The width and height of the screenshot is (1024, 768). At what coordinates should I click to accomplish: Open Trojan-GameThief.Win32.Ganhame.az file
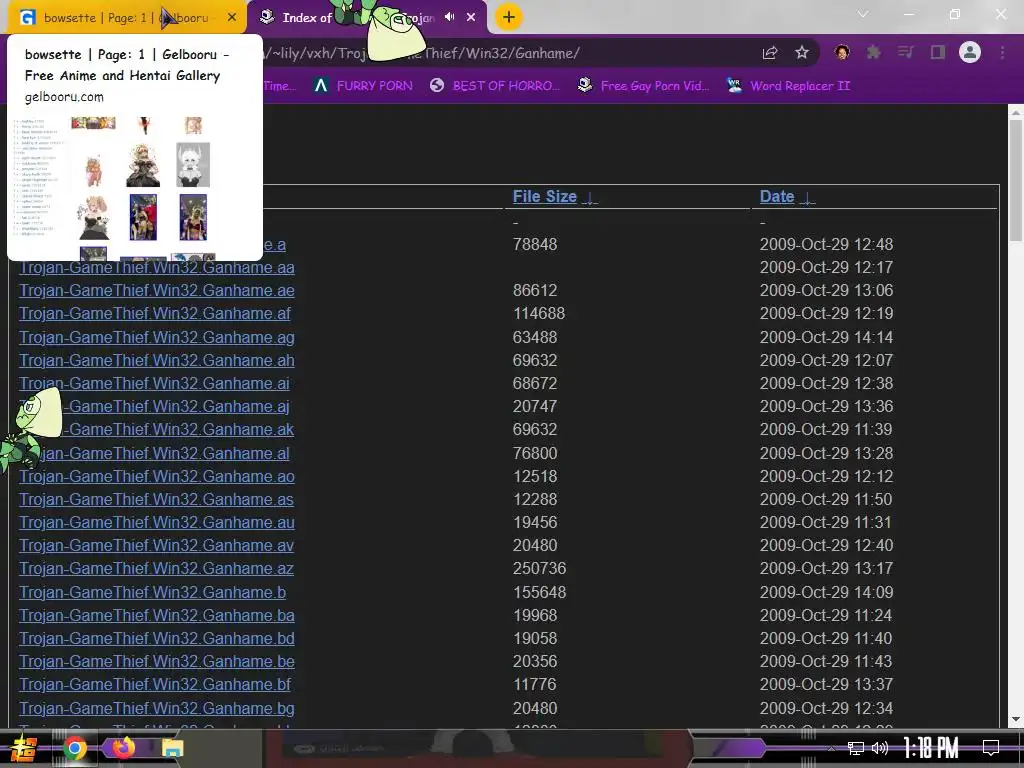click(156, 568)
